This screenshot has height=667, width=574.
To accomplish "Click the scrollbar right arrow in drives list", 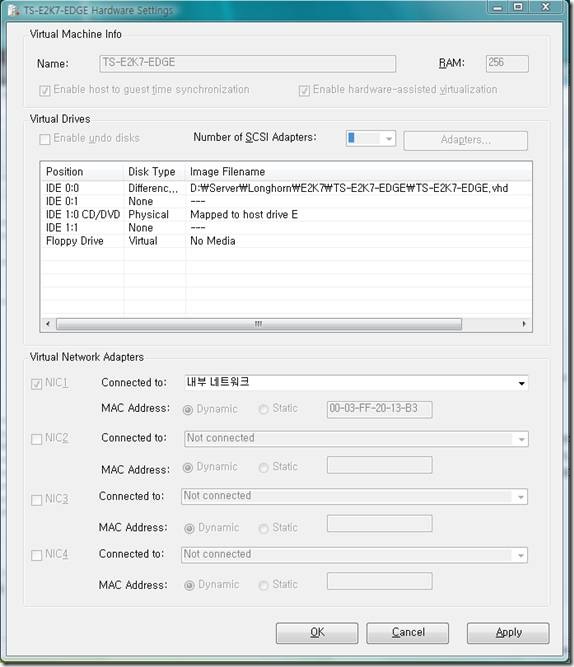I will tap(524, 324).
